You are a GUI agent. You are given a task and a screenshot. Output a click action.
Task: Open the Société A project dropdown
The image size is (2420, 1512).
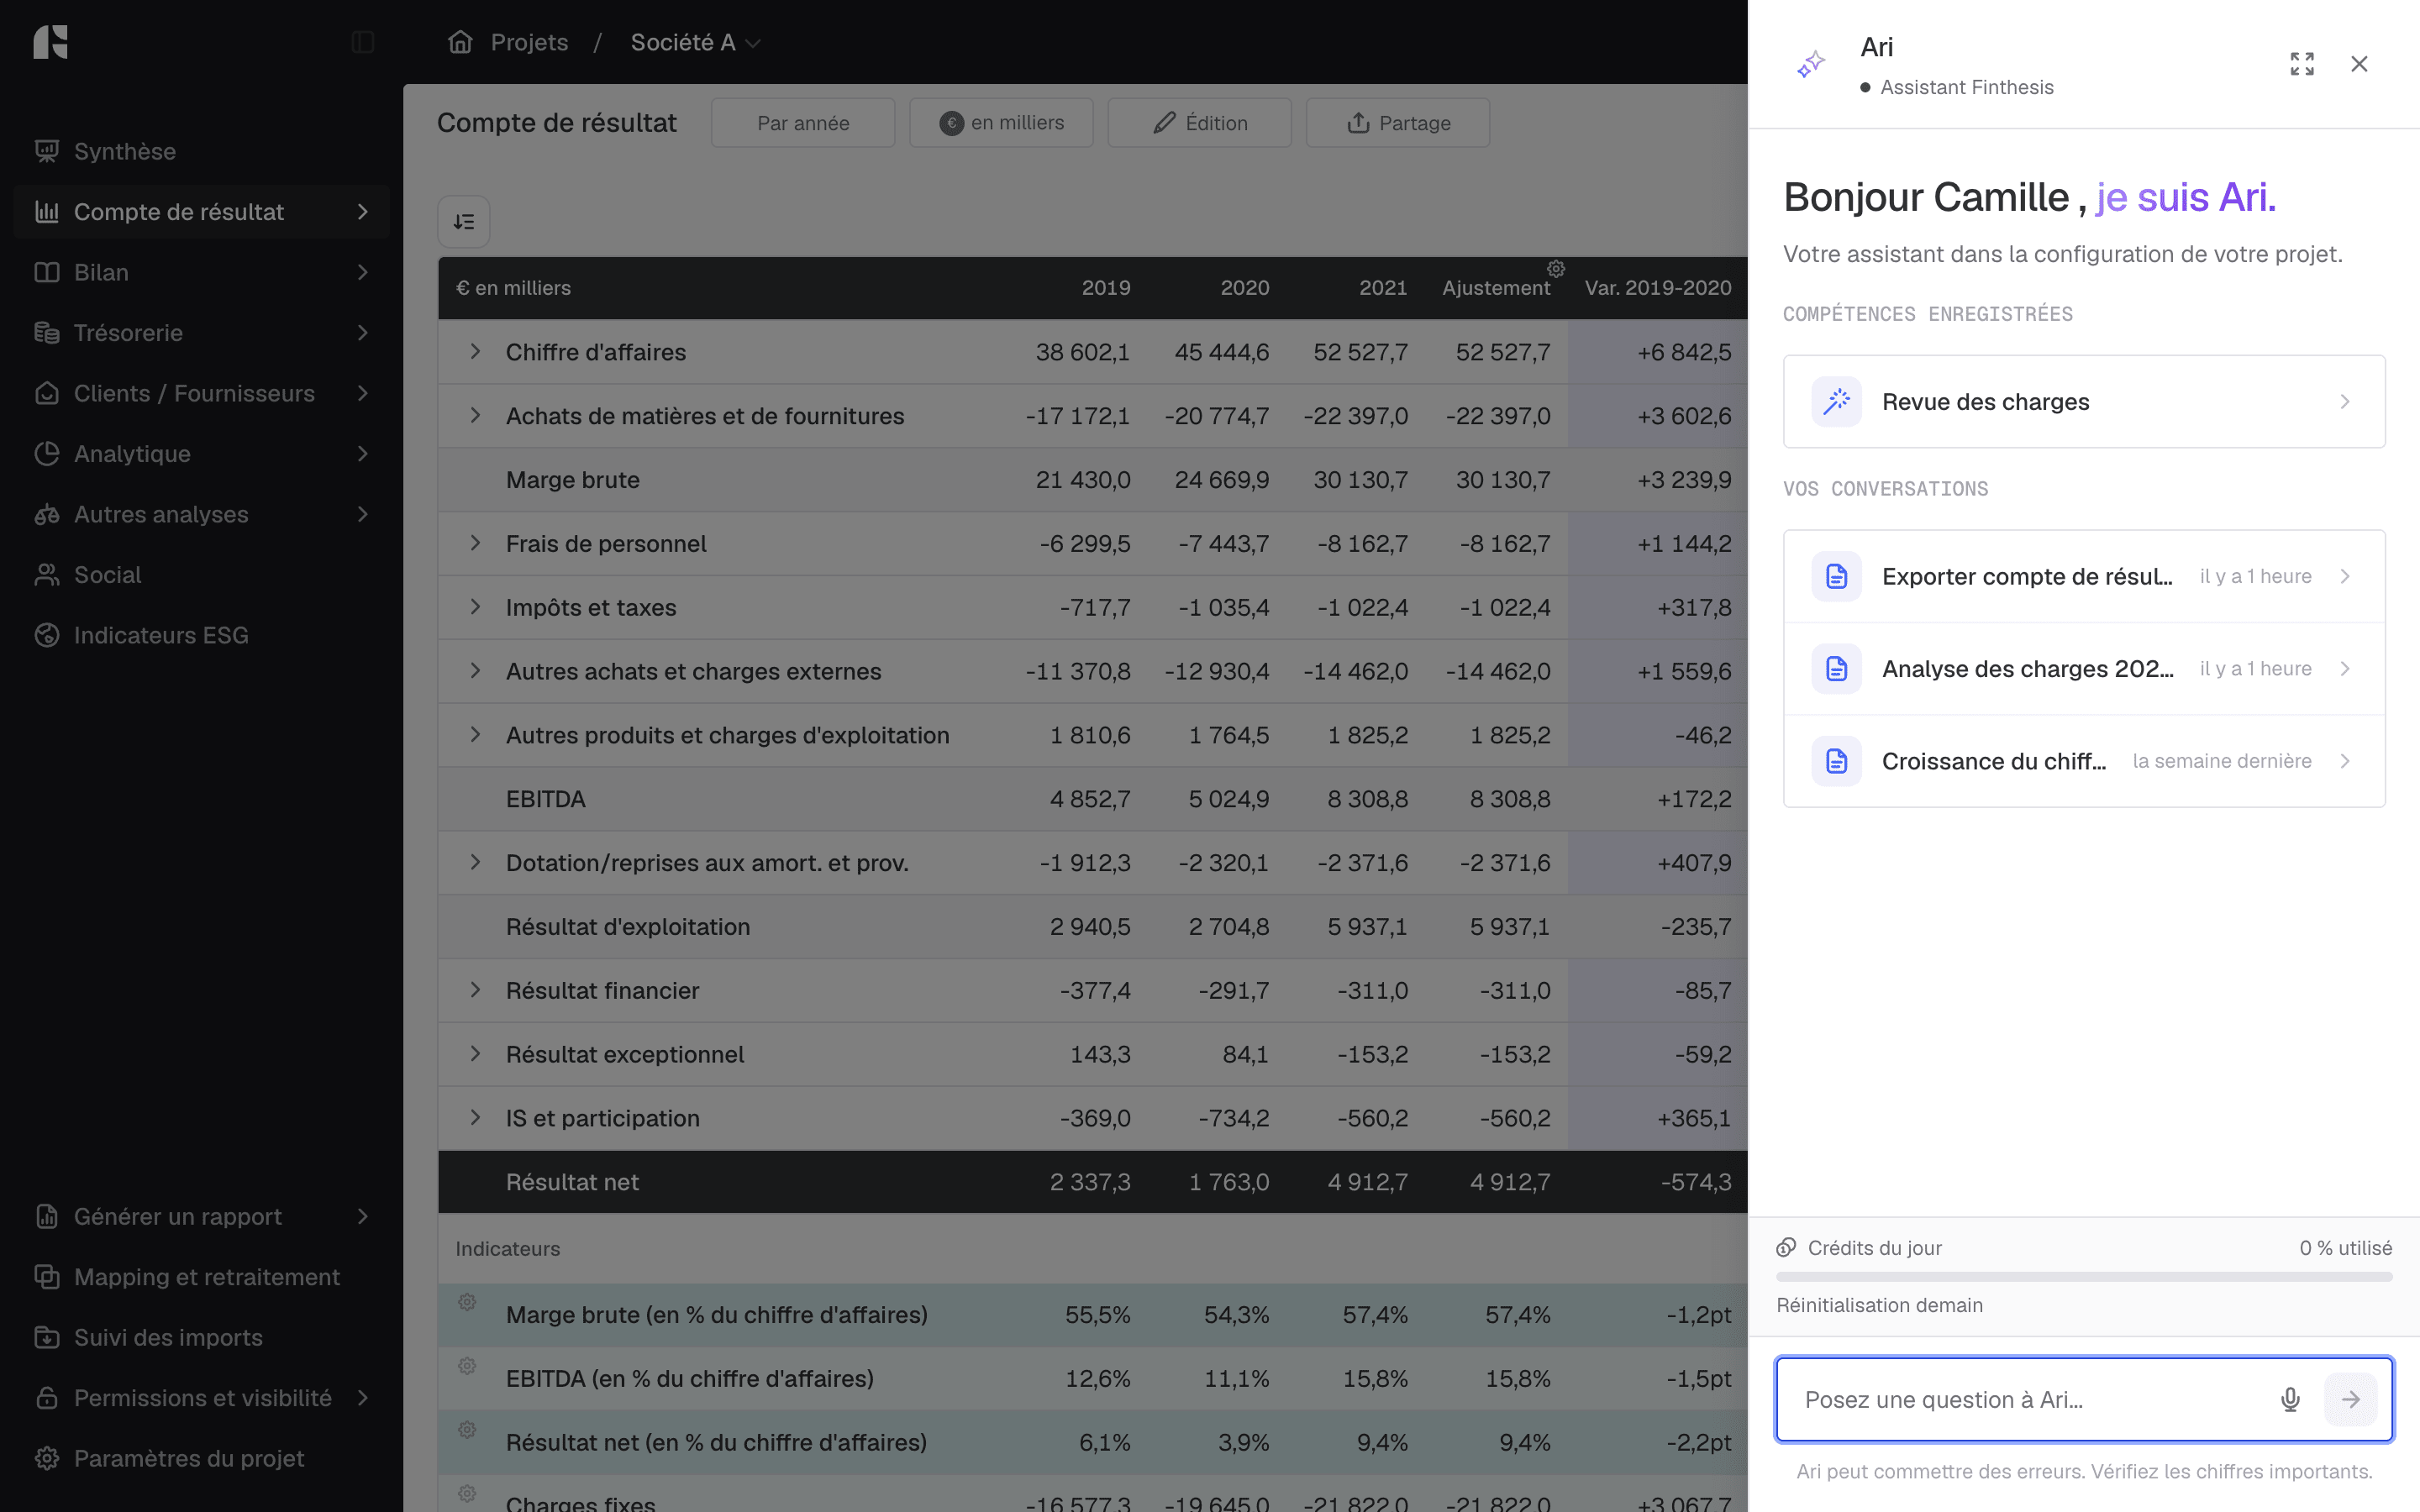pyautogui.click(x=696, y=42)
